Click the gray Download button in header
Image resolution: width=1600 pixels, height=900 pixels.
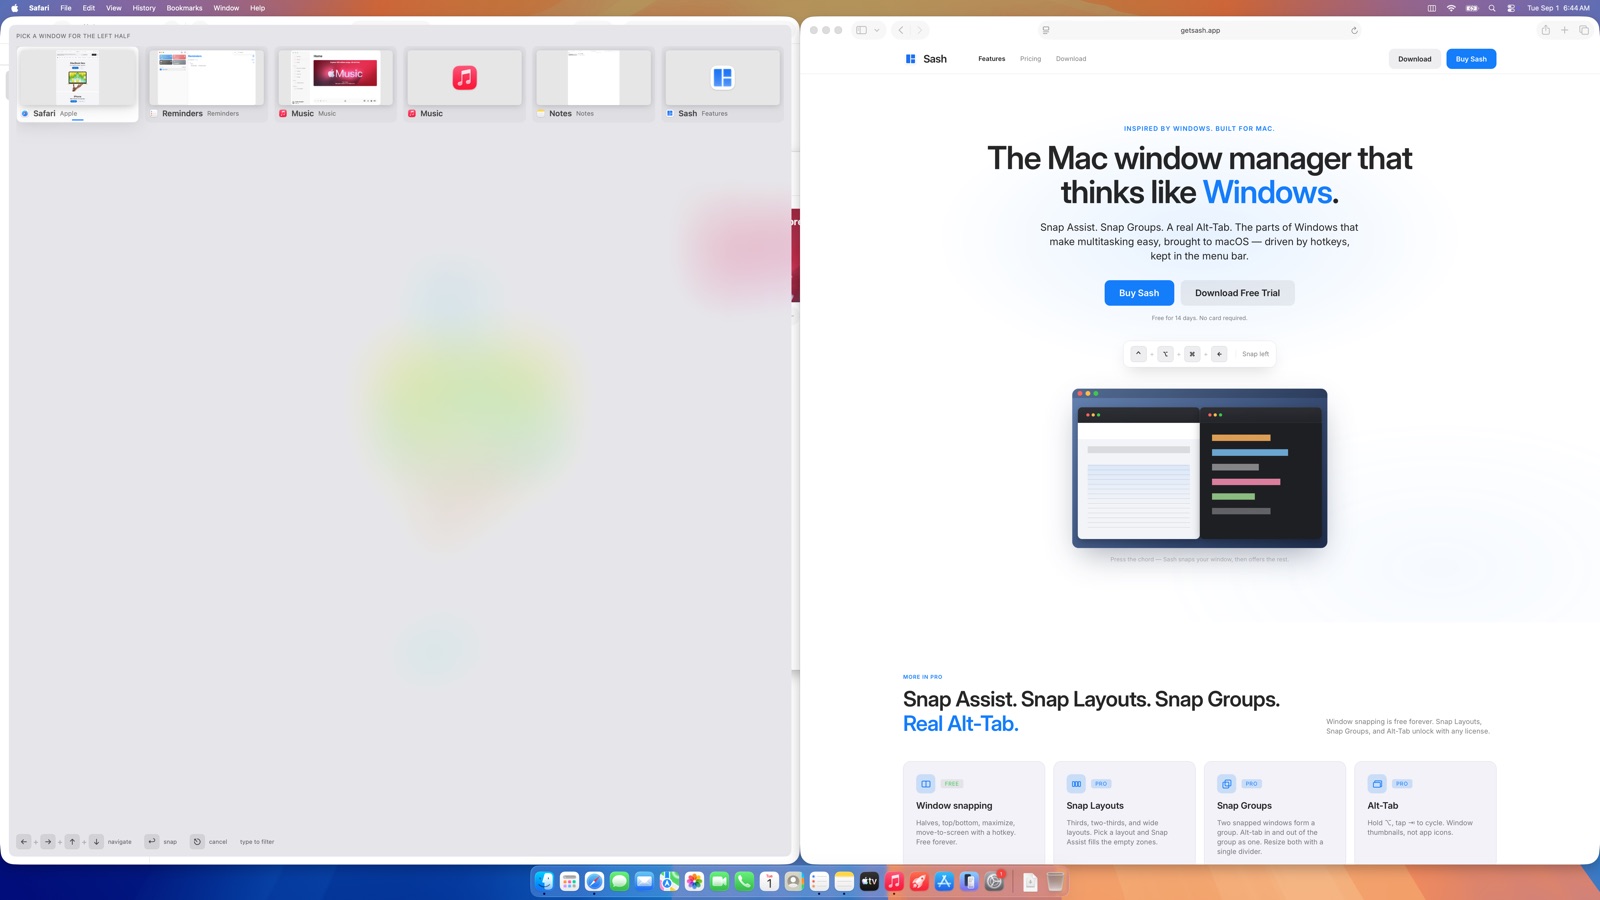click(x=1415, y=59)
